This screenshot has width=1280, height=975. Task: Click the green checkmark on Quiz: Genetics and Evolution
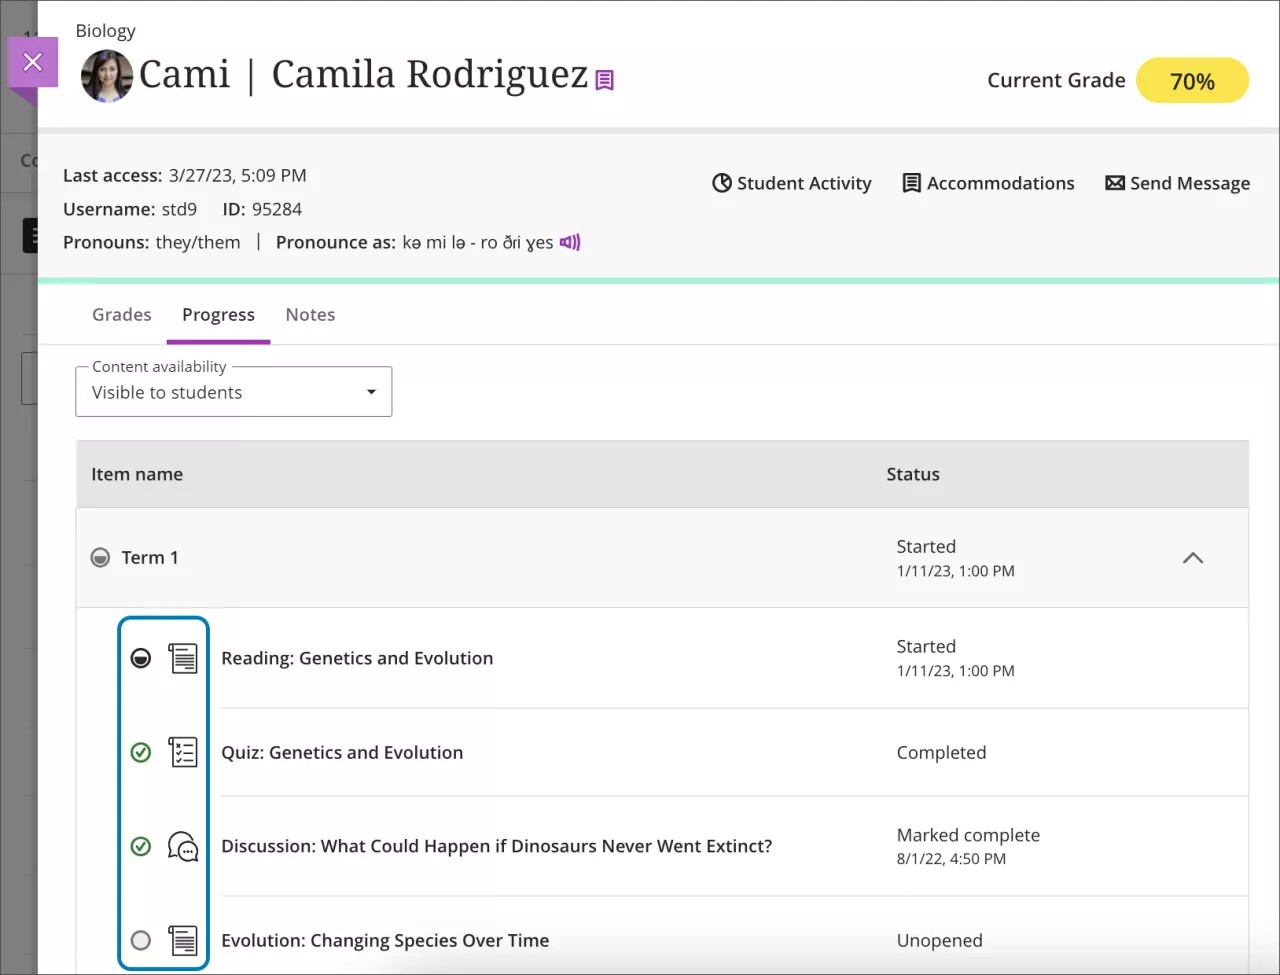pyautogui.click(x=140, y=752)
